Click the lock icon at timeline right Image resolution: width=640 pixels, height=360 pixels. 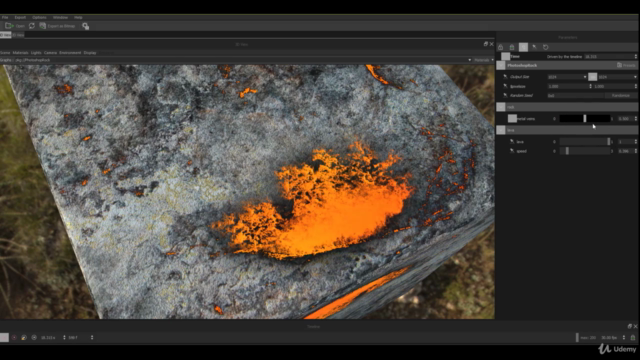(x=633, y=338)
